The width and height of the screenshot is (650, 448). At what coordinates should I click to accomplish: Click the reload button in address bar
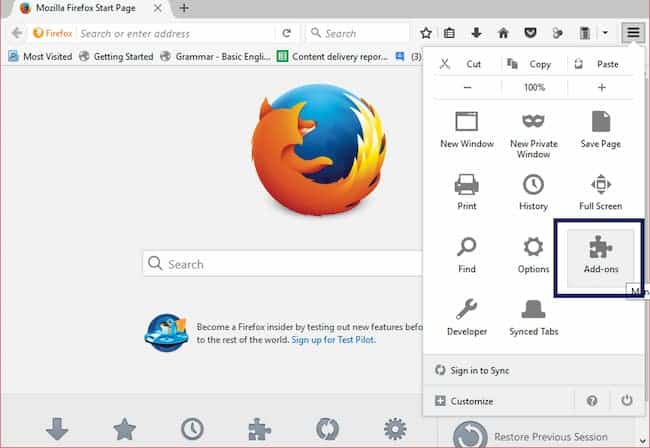pyautogui.click(x=286, y=33)
